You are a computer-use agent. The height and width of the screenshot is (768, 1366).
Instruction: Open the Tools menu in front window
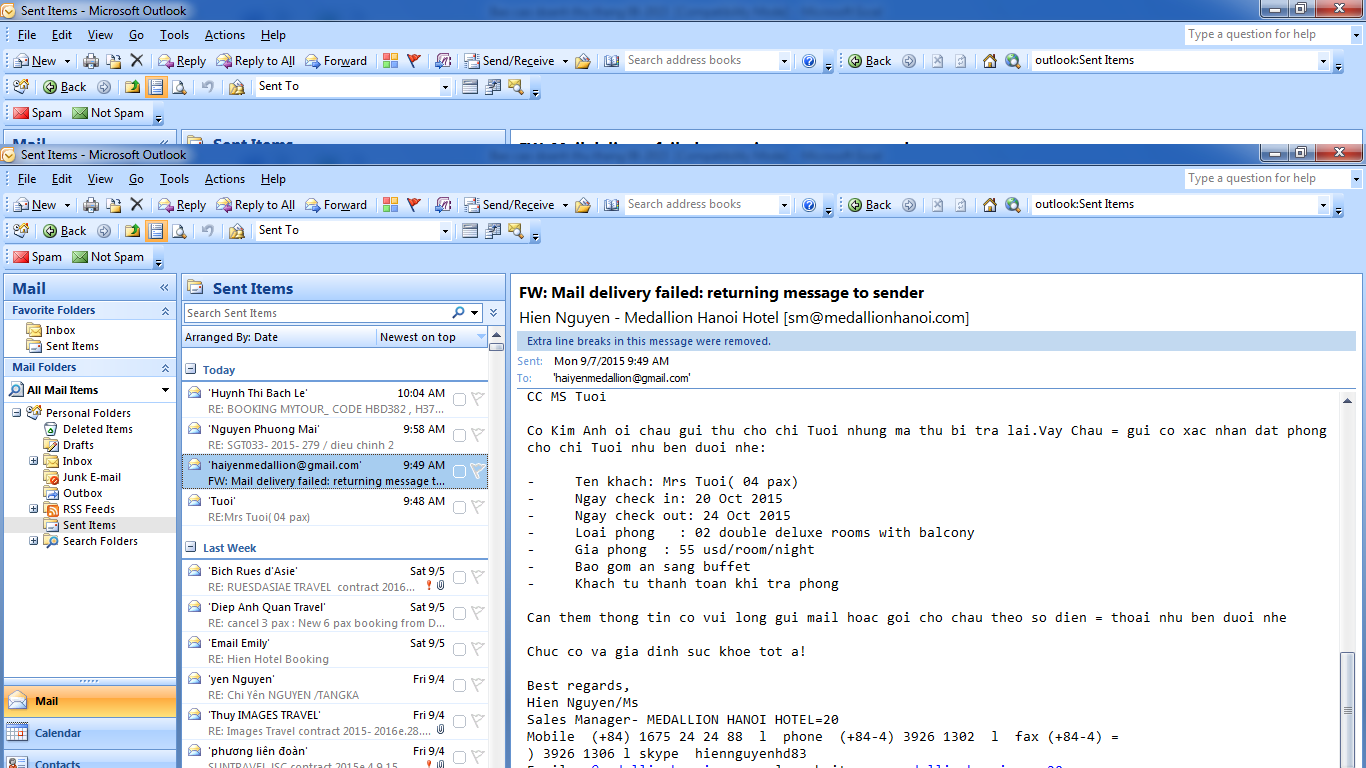(x=174, y=179)
